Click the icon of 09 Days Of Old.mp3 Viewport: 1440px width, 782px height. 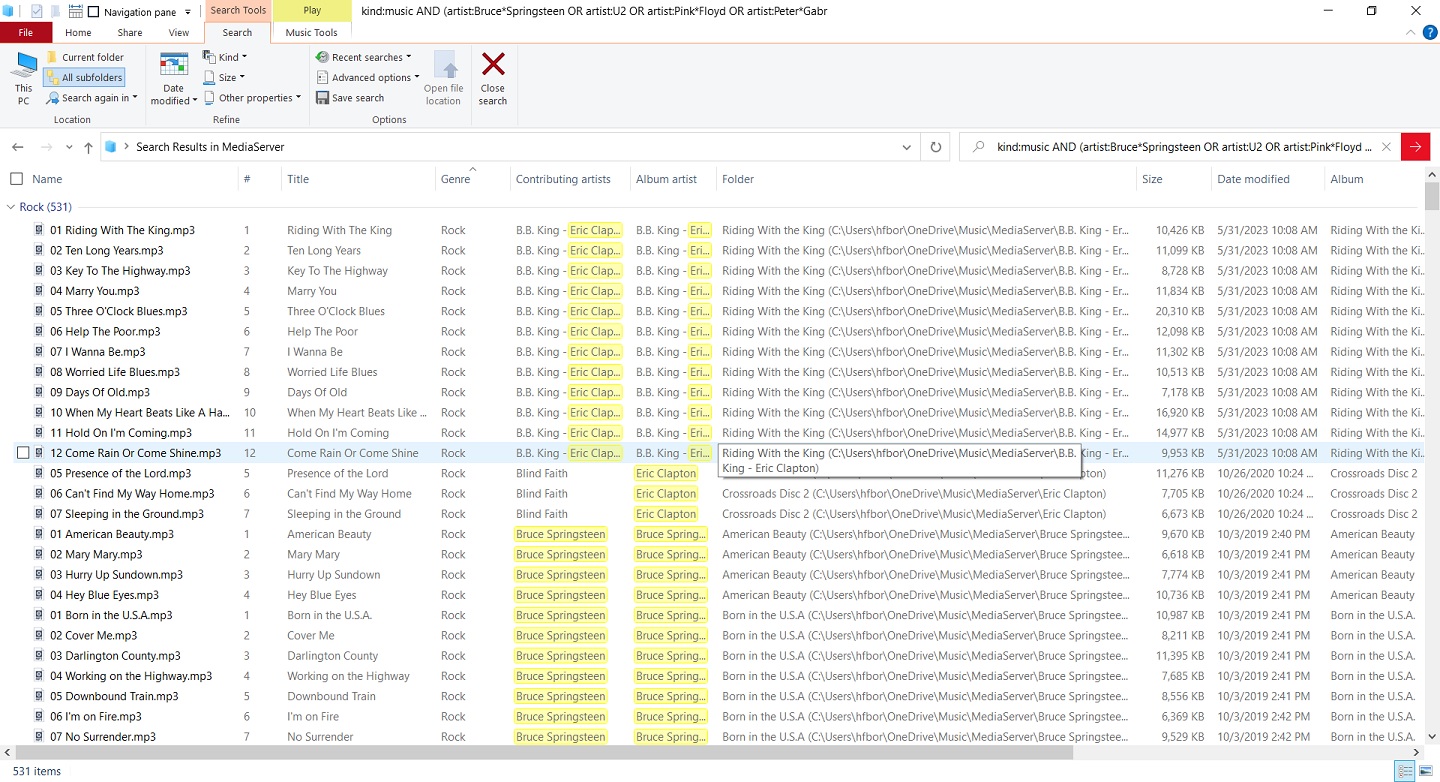tap(39, 392)
